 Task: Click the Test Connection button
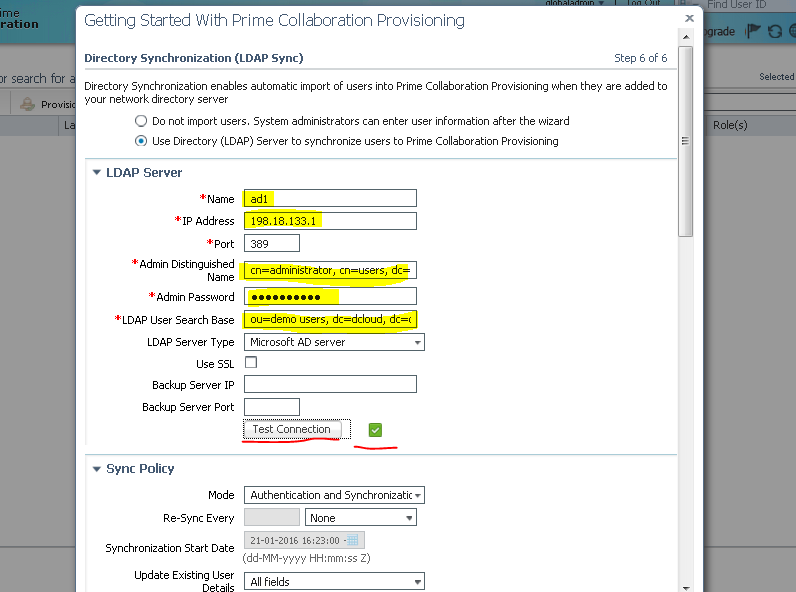point(291,429)
